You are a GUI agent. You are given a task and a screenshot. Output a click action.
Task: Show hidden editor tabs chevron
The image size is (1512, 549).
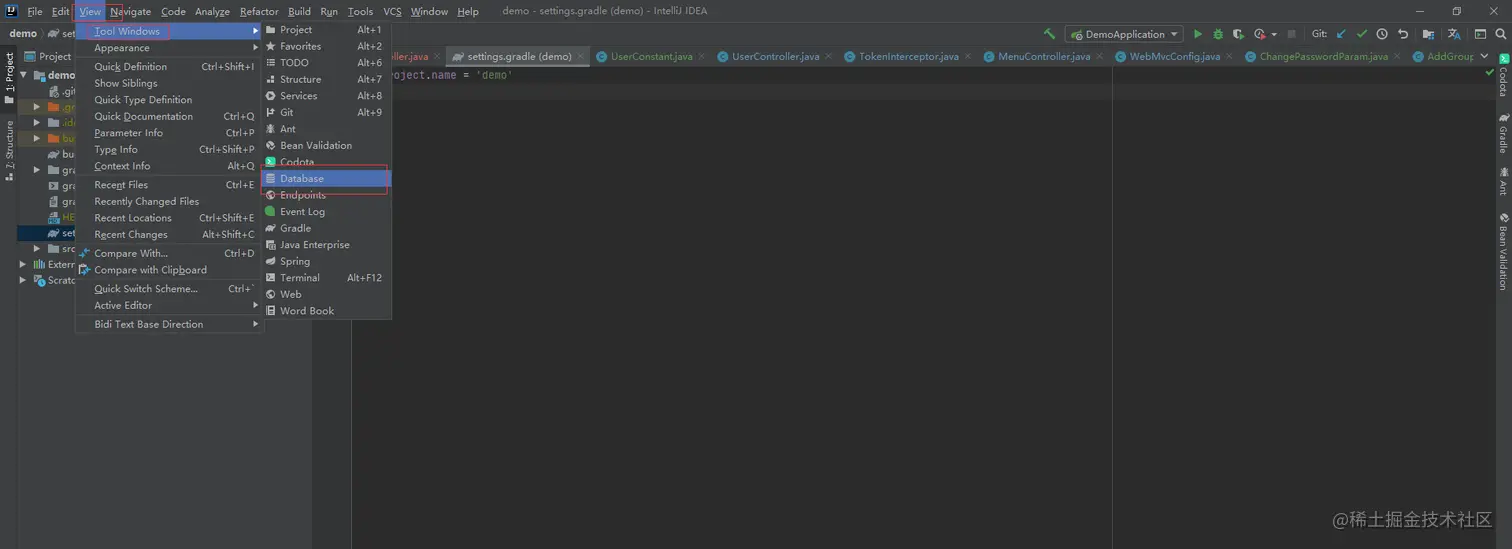1486,57
